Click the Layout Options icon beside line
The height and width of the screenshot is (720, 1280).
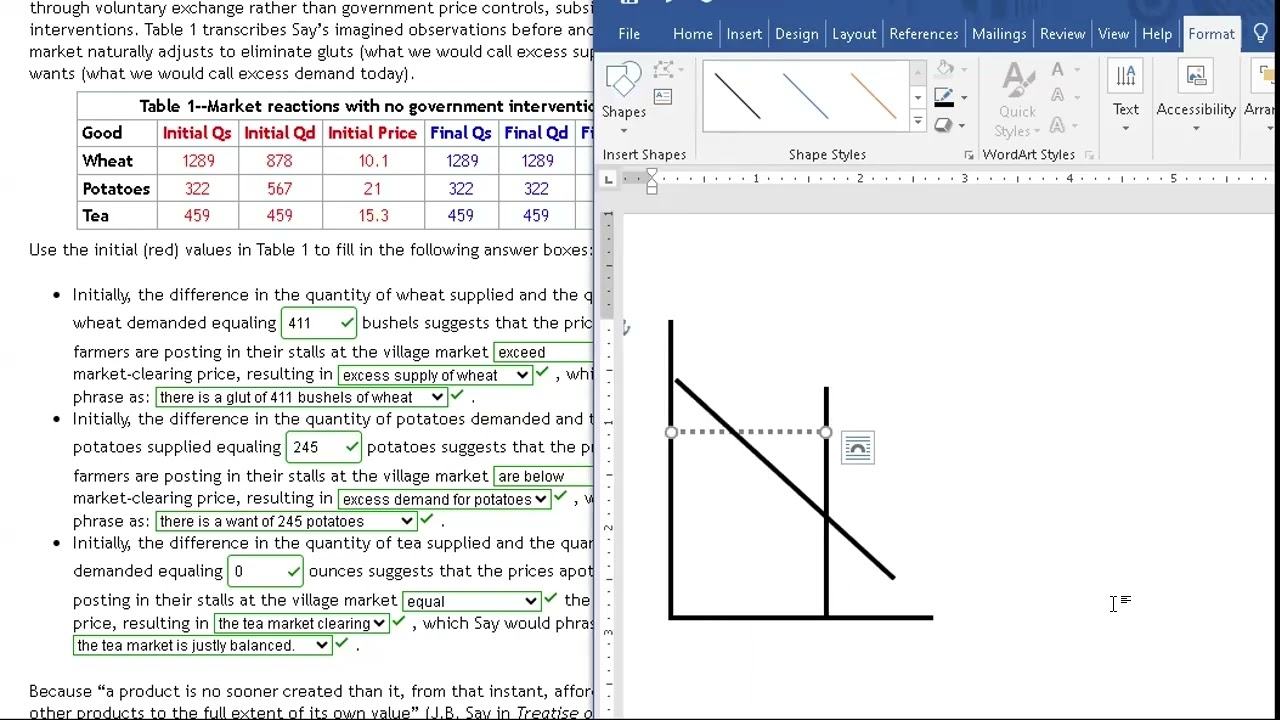[x=858, y=448]
